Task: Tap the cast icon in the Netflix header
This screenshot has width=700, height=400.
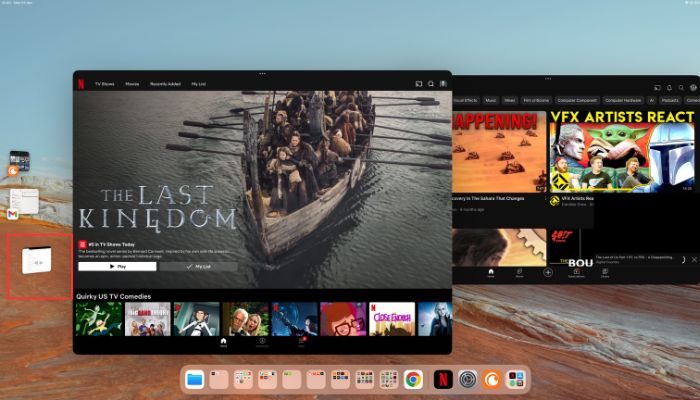Action: click(419, 84)
